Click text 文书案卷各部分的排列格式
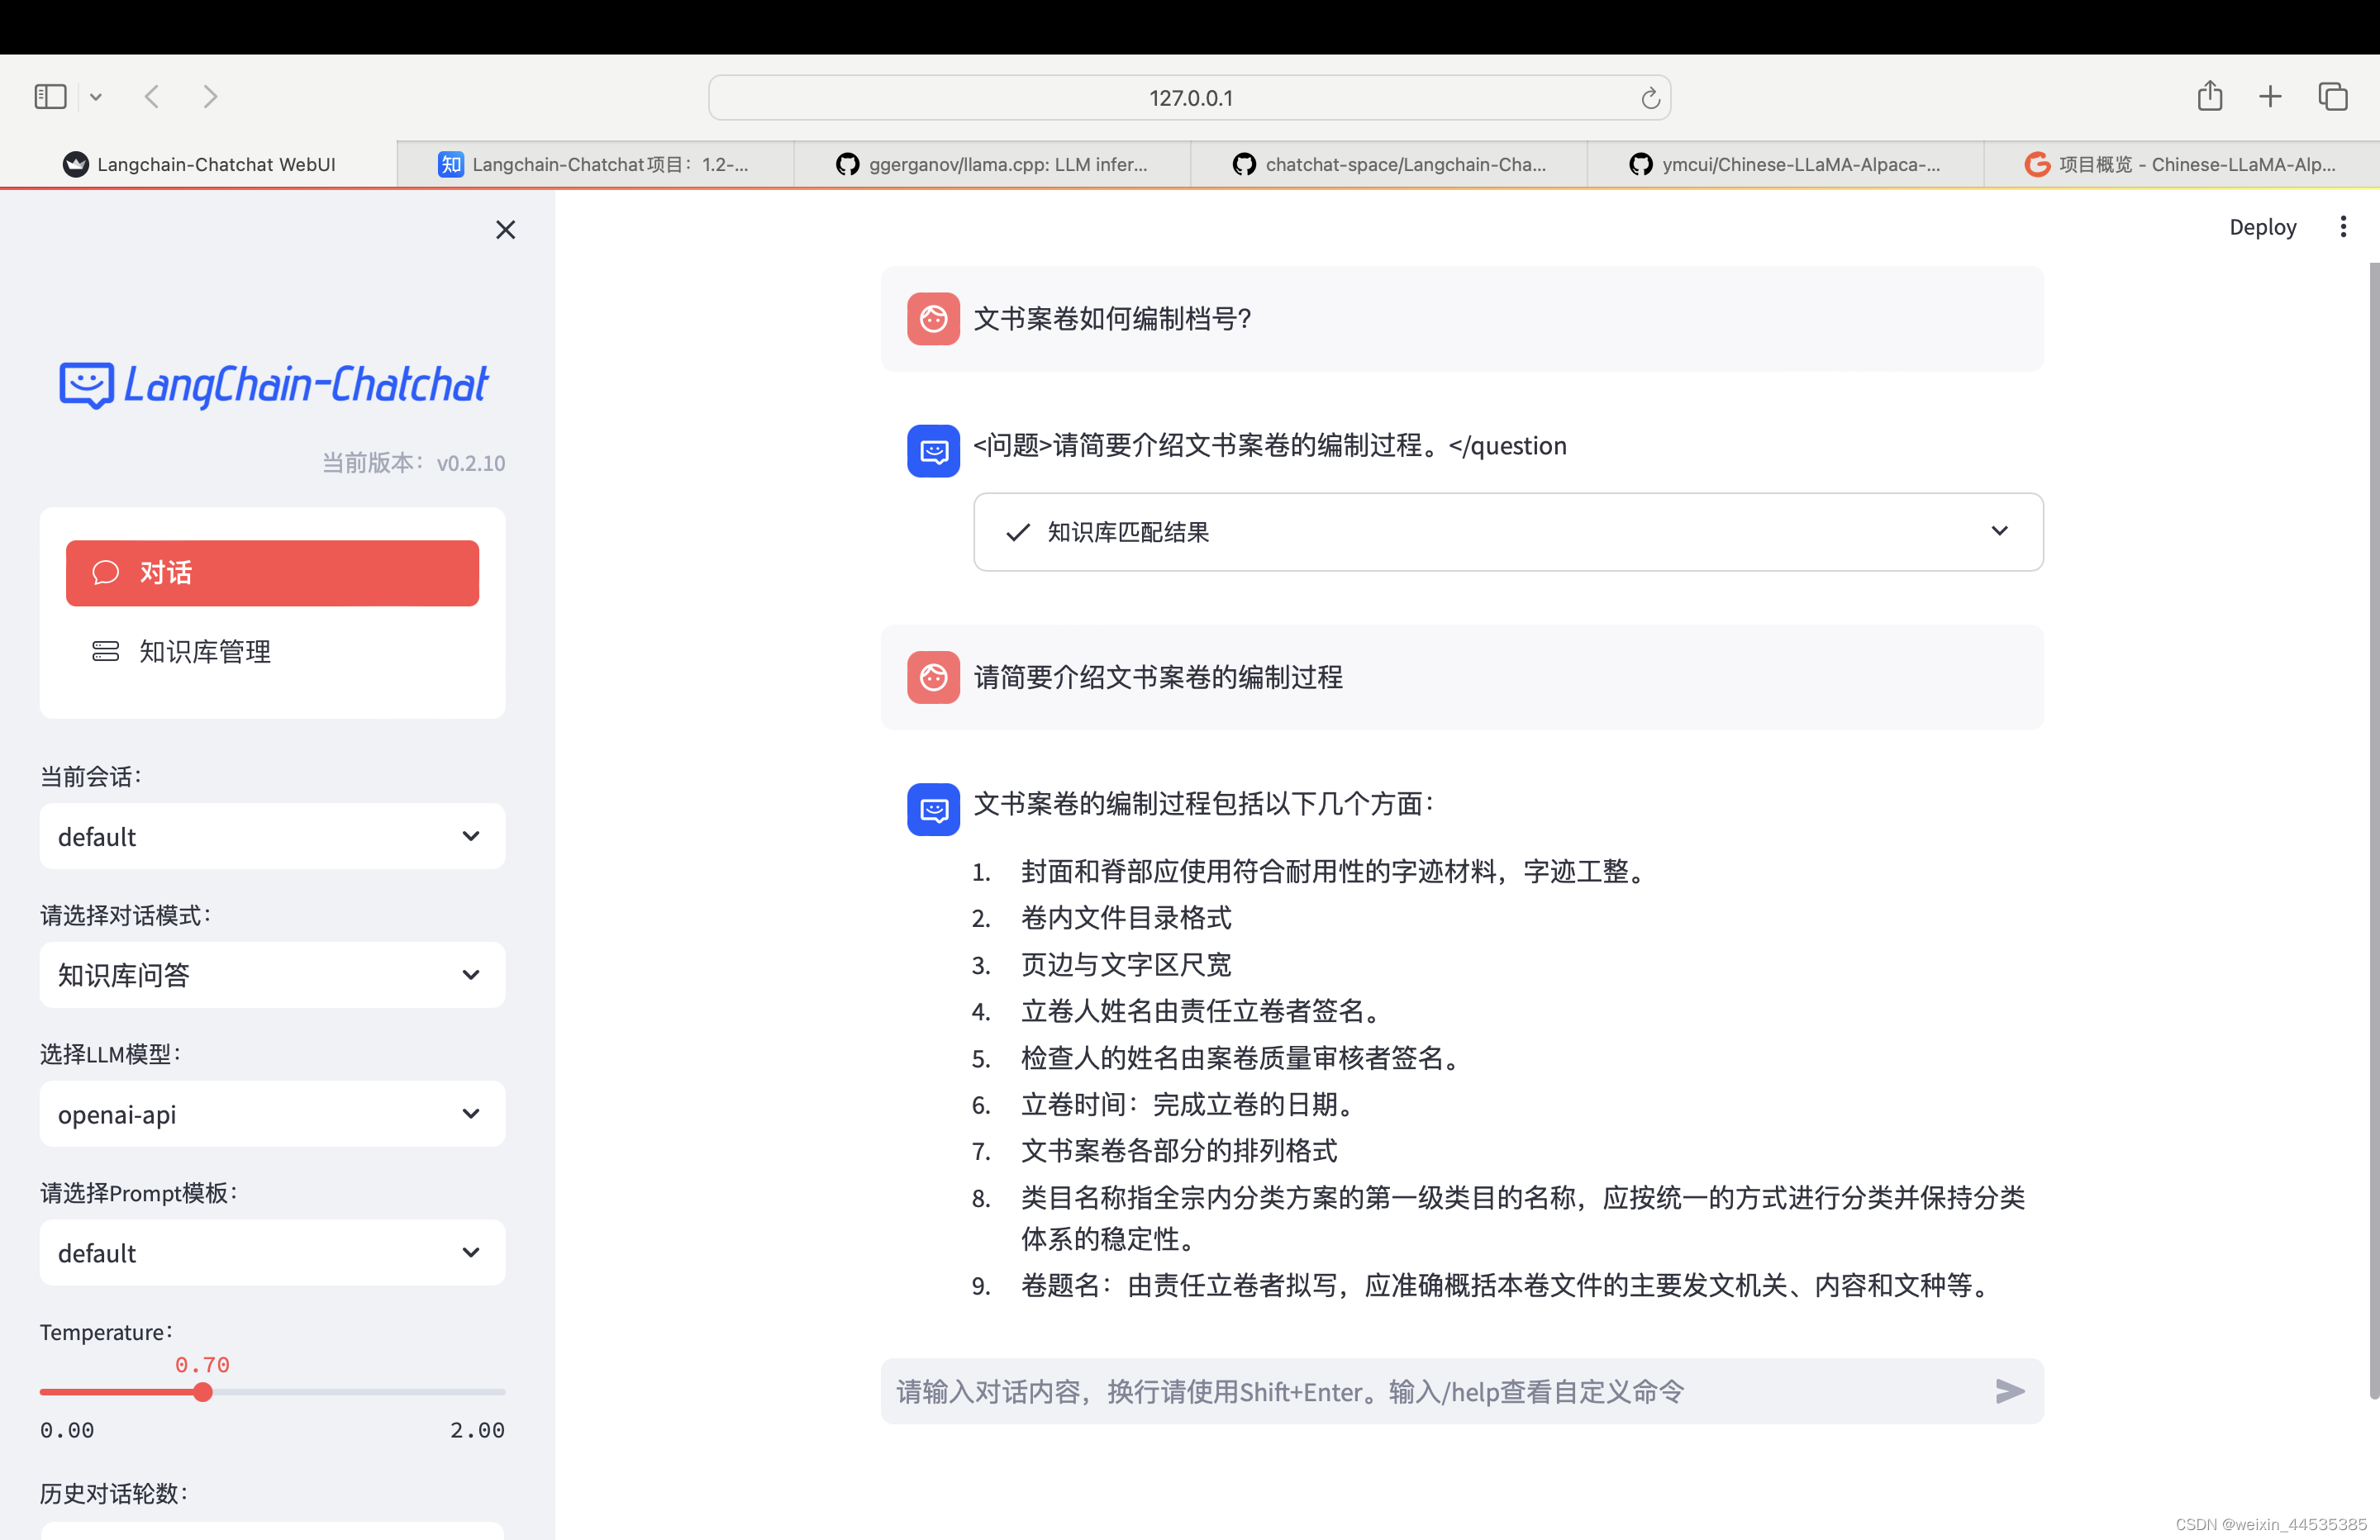 click(1179, 1151)
